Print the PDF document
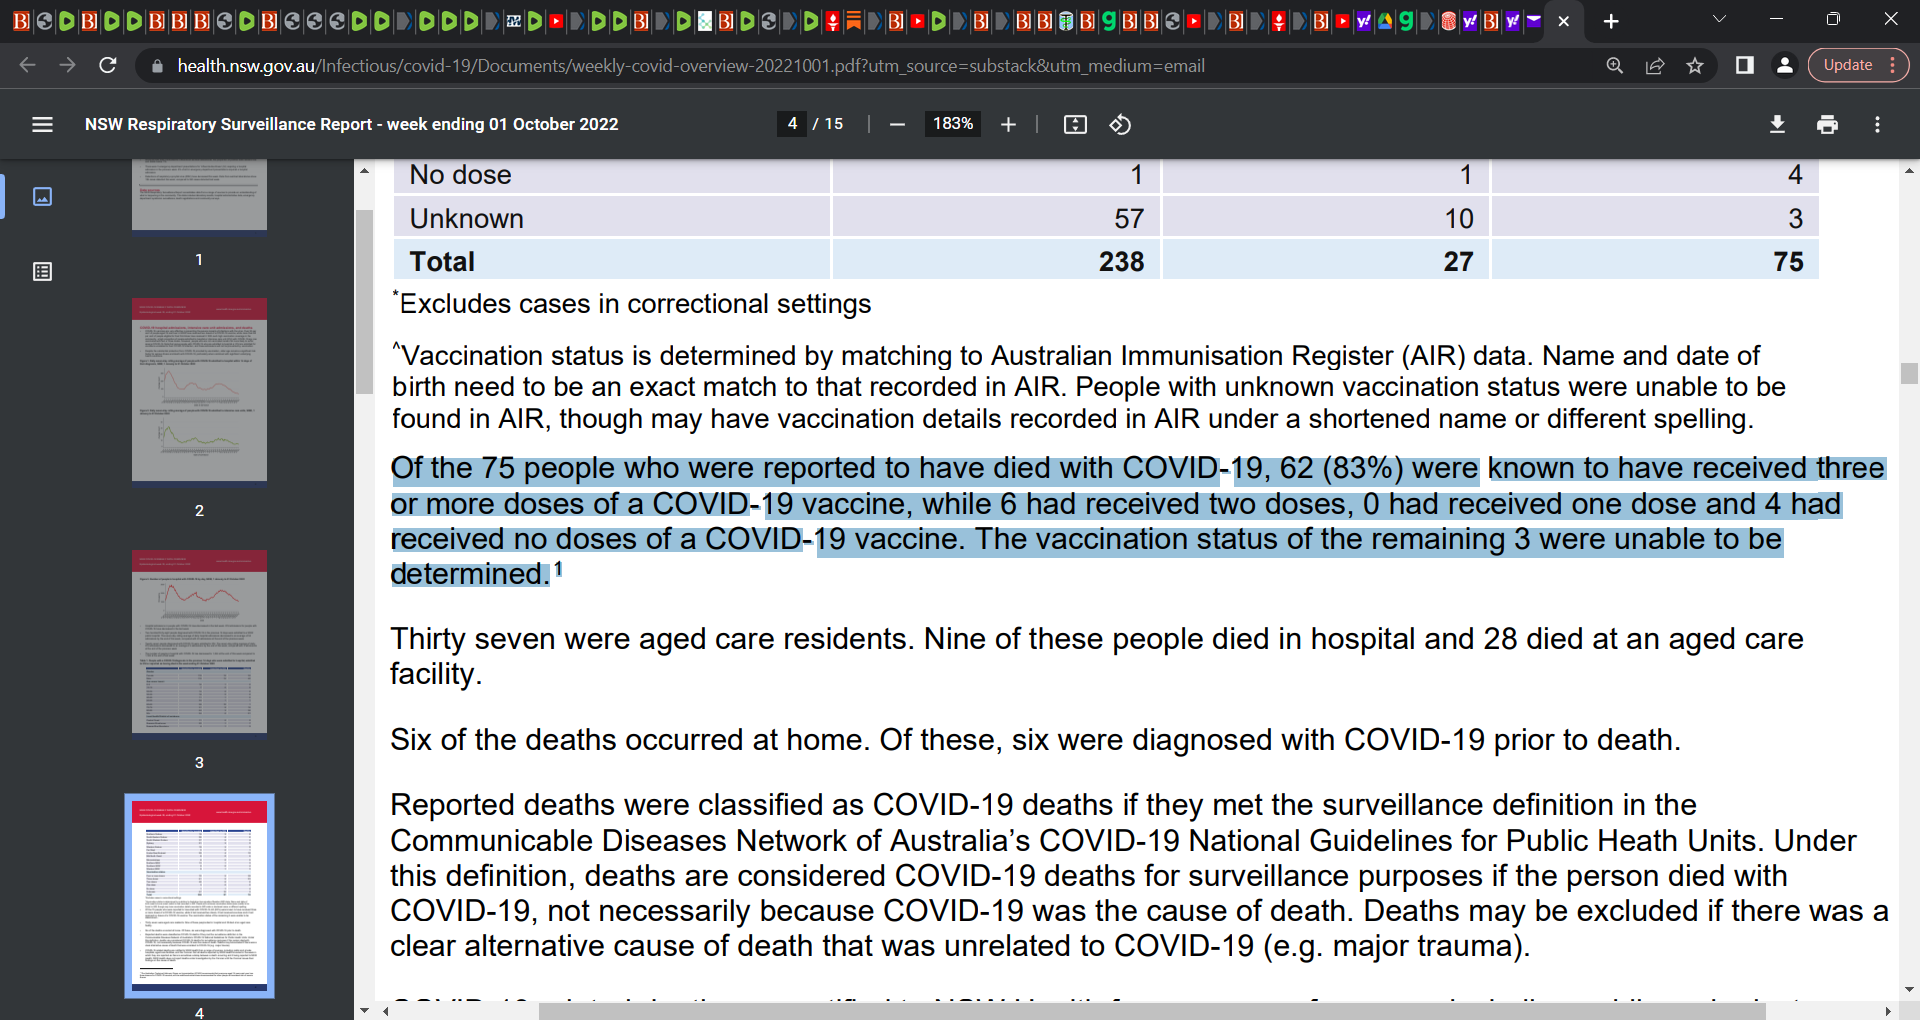This screenshot has width=1920, height=1020. pyautogui.click(x=1827, y=124)
